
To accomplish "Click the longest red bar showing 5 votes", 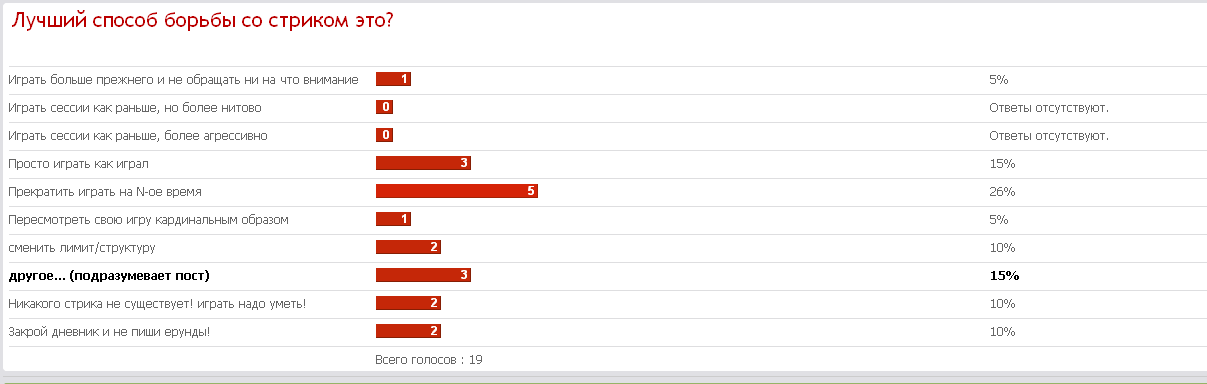I will tap(457, 191).
